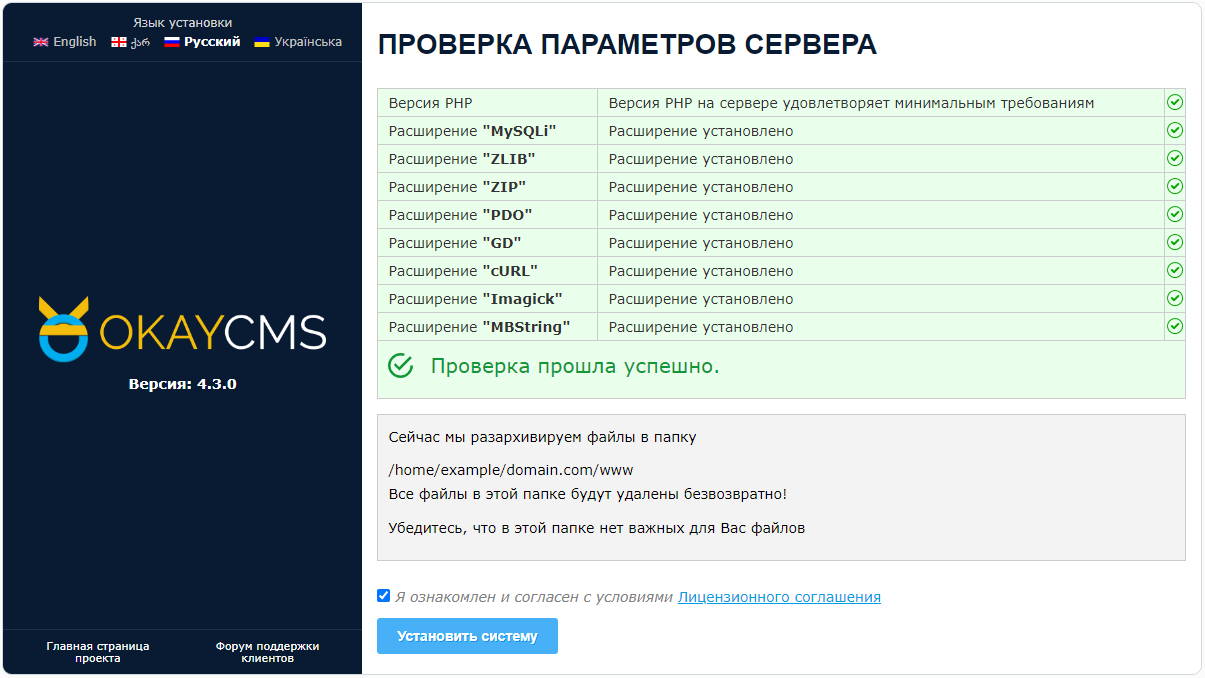Click the checkmark next to cURL extension
The width and height of the screenshot is (1205, 678).
1175,270
